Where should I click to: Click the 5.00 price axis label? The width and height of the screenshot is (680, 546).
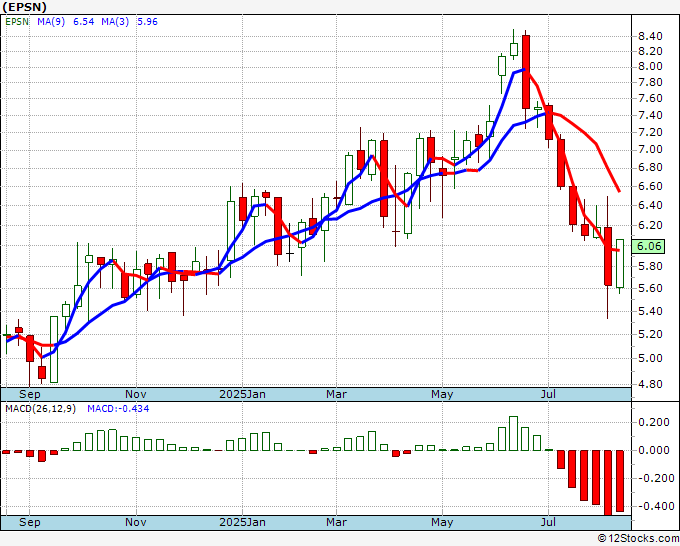650,359
